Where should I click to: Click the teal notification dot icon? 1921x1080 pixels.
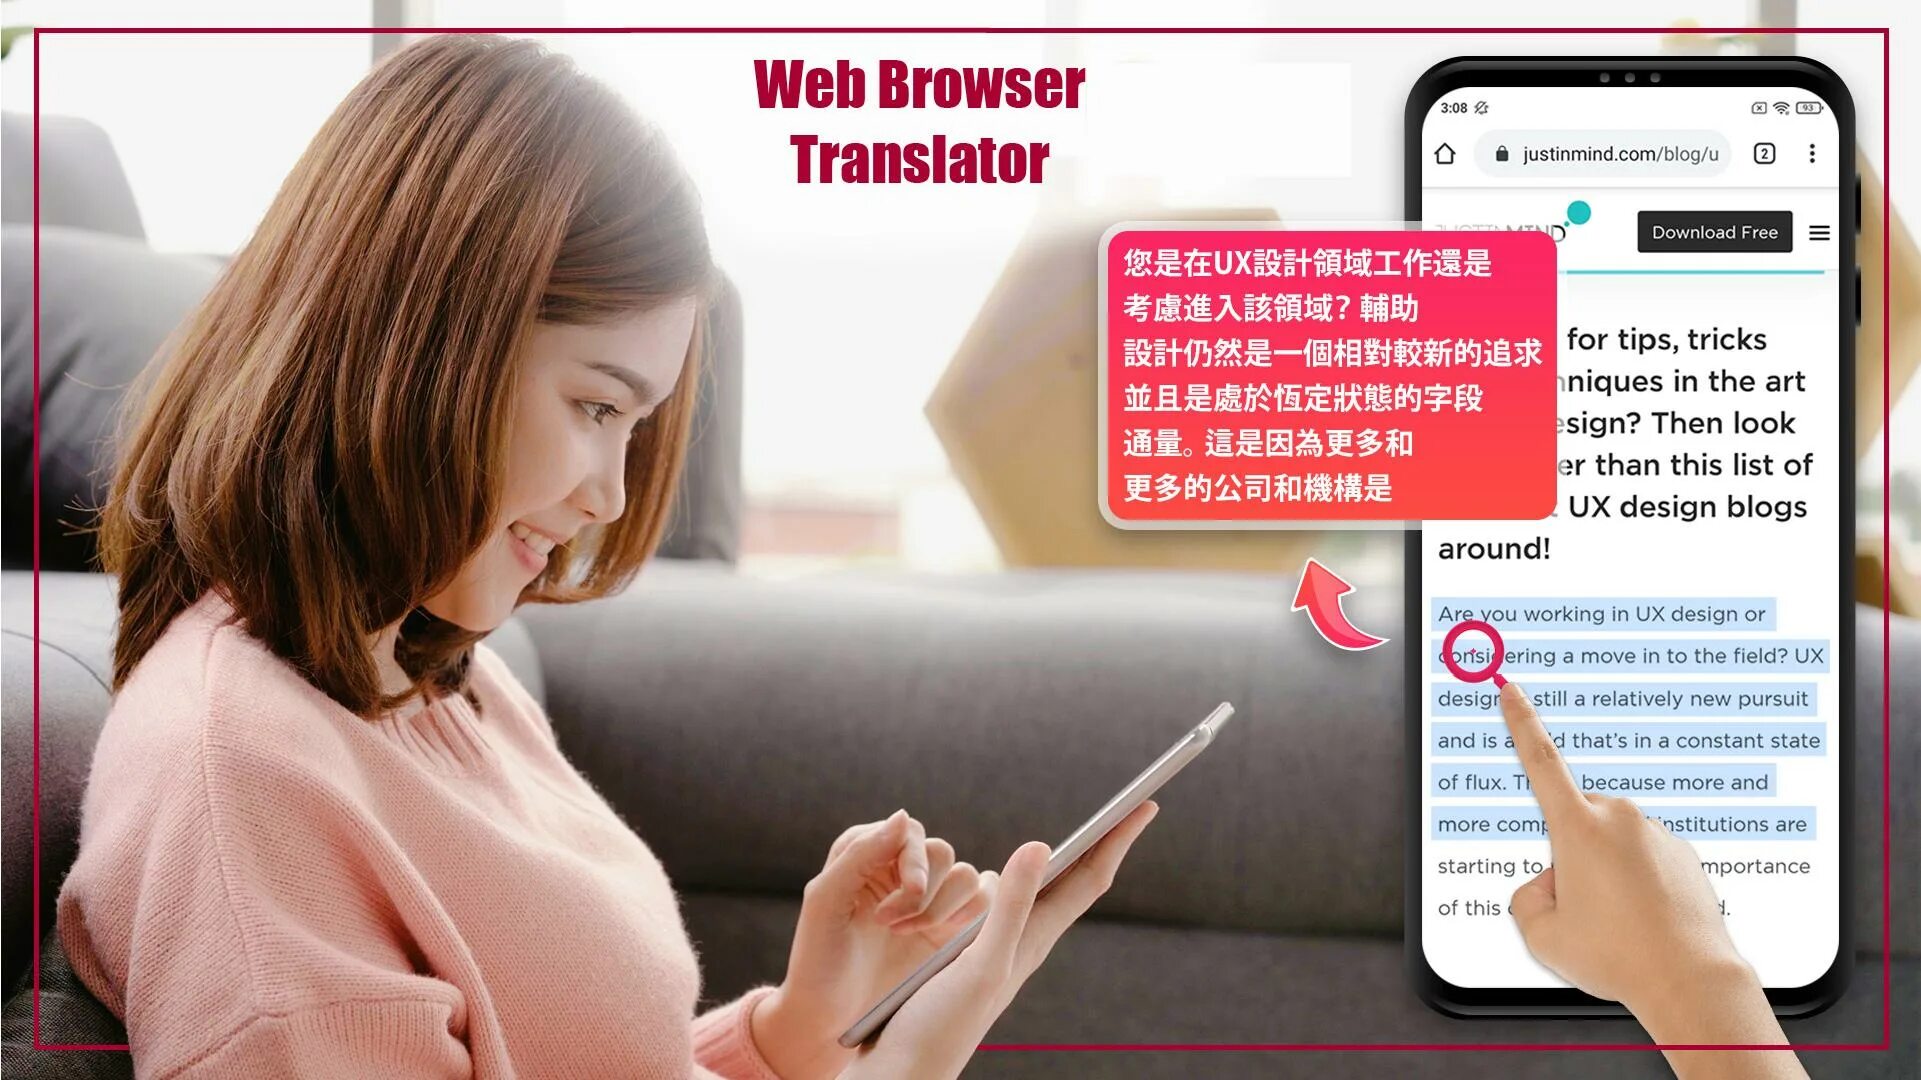[1579, 212]
